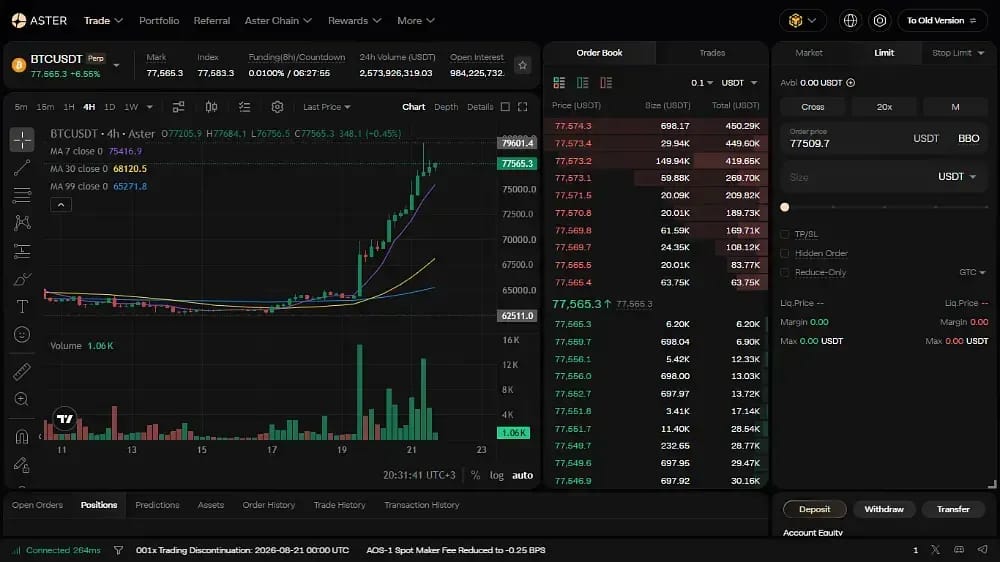Screen dimensions: 1000x562
Task: Select the crosshair cursor tool
Action: tap(22, 140)
